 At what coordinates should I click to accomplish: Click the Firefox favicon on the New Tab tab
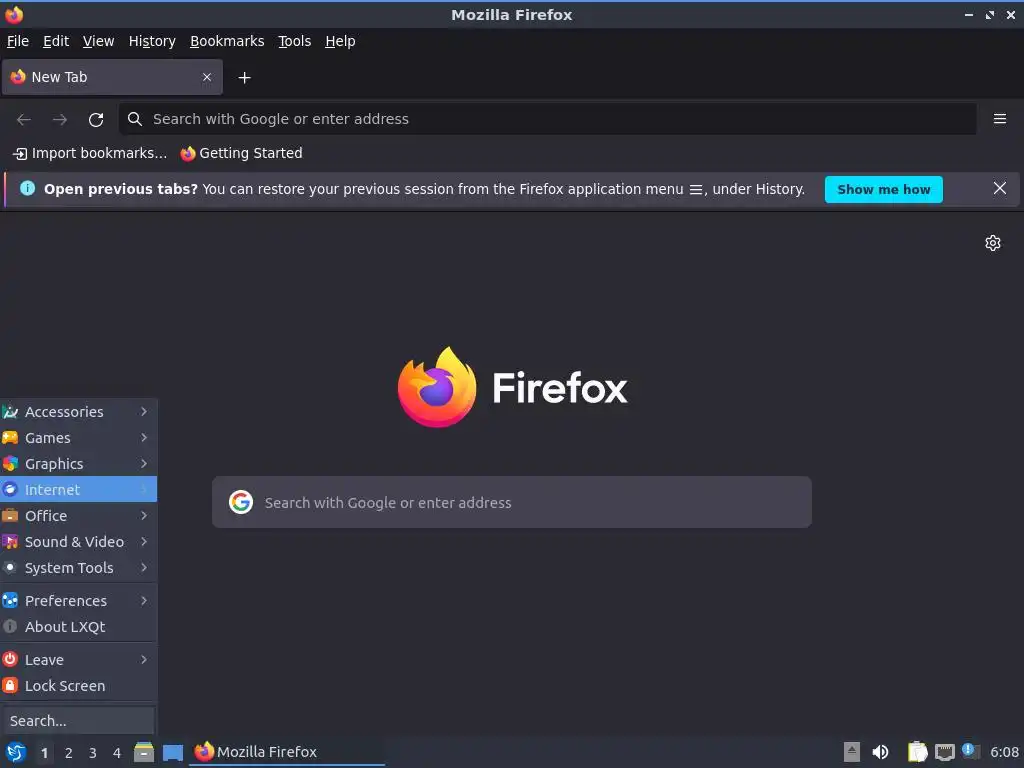[18, 77]
